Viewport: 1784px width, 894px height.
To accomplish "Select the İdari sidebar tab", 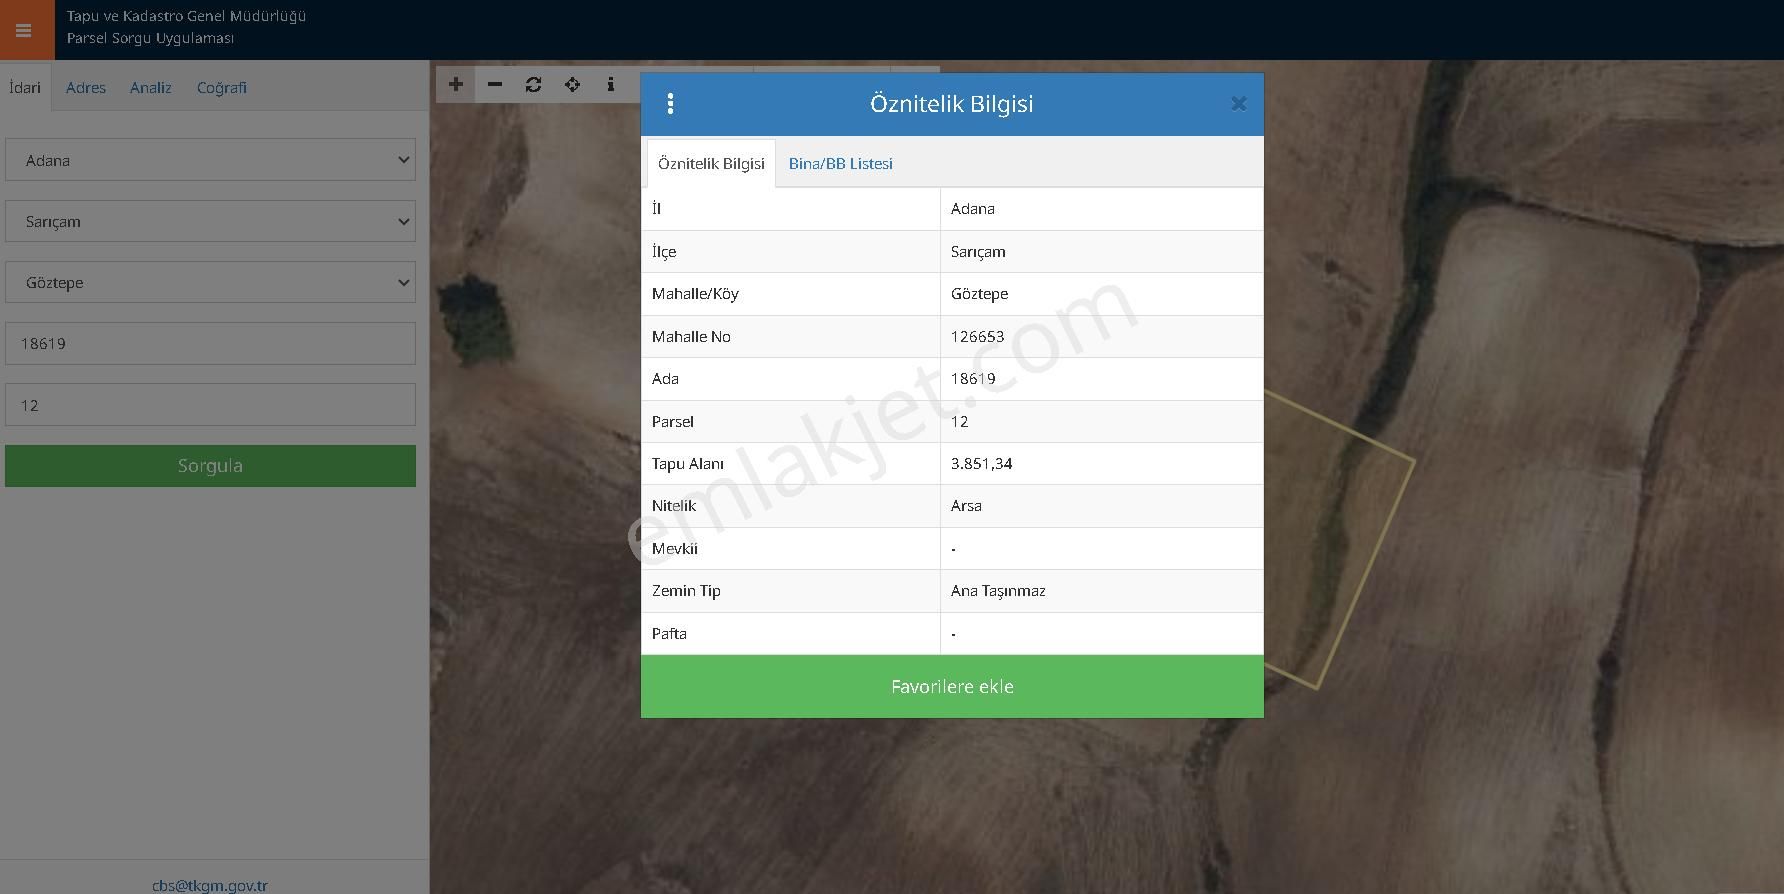I will pos(25,87).
